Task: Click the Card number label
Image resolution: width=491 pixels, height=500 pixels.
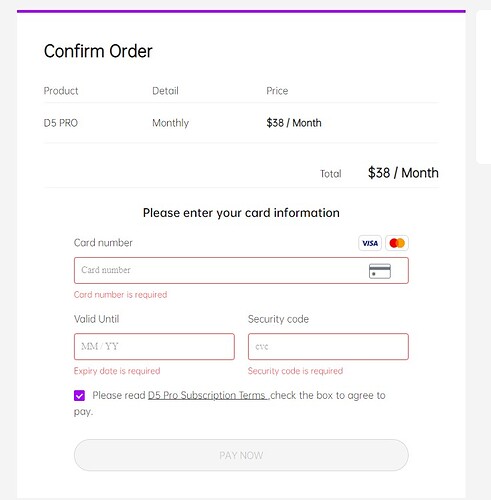Action: (103, 243)
